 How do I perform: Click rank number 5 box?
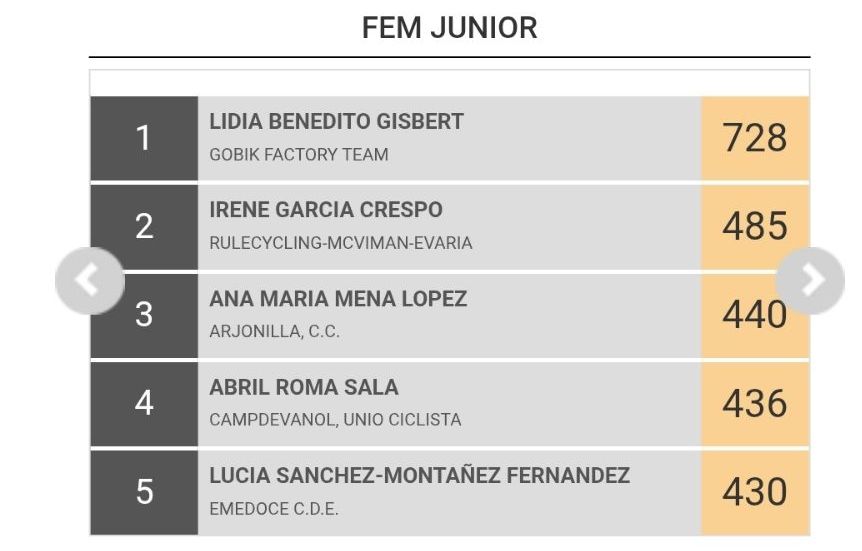tap(144, 492)
